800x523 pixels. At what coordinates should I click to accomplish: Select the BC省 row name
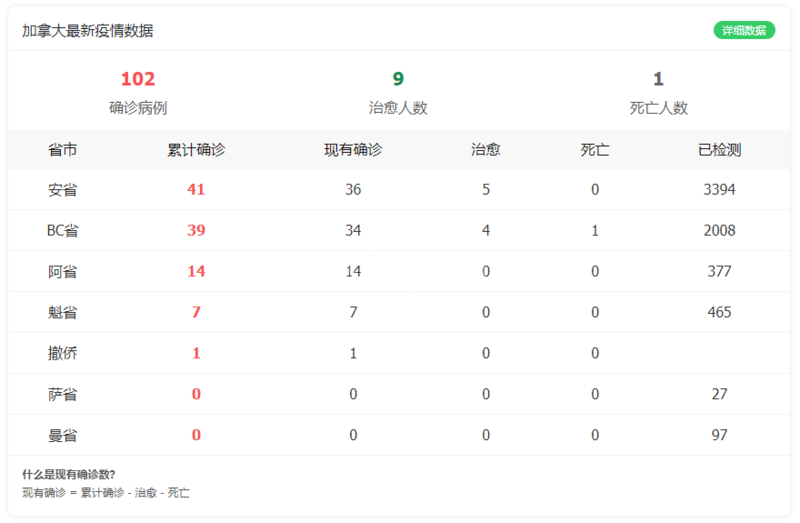click(x=62, y=231)
